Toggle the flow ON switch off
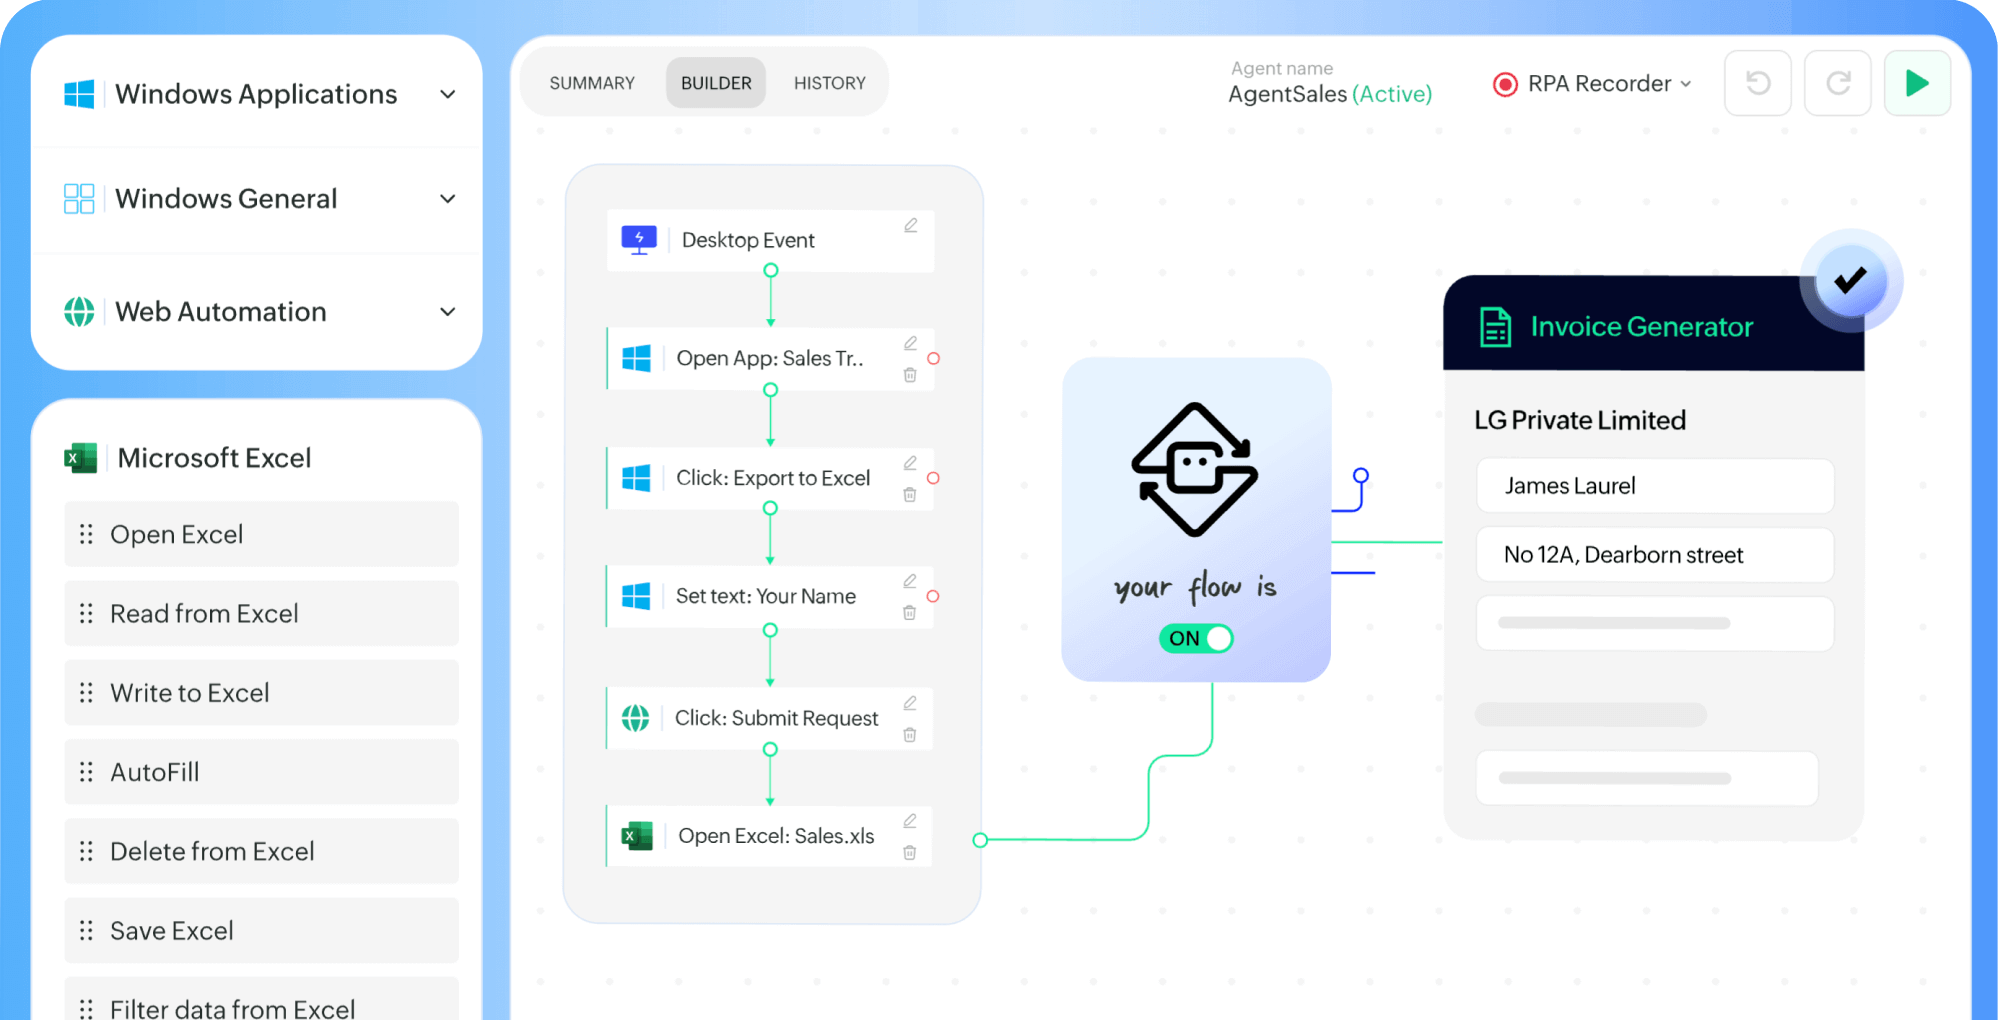1998x1020 pixels. pos(1195,638)
